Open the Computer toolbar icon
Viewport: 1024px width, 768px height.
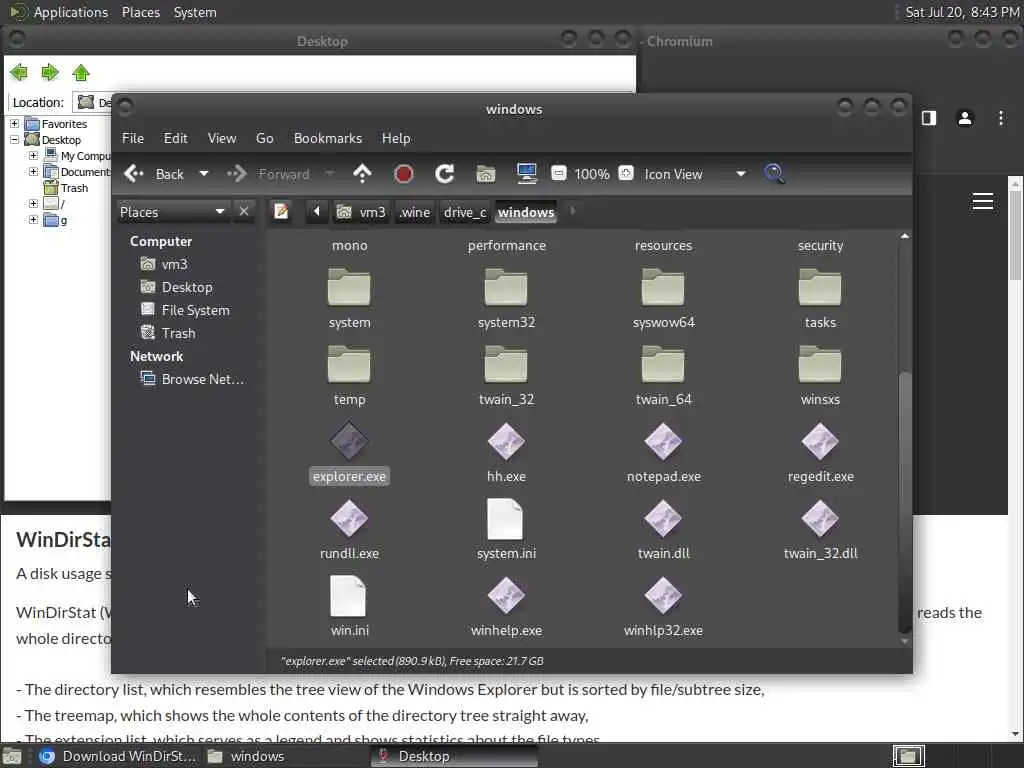tap(526, 174)
